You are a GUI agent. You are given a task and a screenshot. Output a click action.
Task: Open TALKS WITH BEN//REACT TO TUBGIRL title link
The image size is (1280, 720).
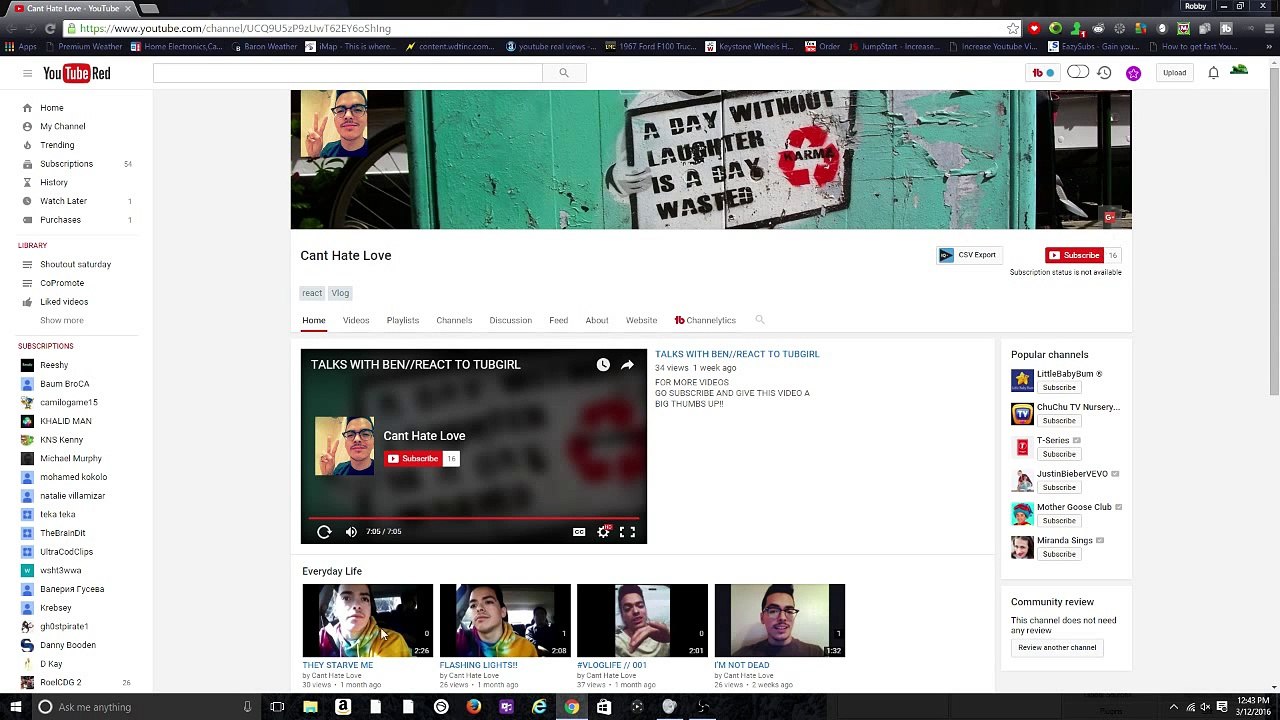[x=737, y=354]
